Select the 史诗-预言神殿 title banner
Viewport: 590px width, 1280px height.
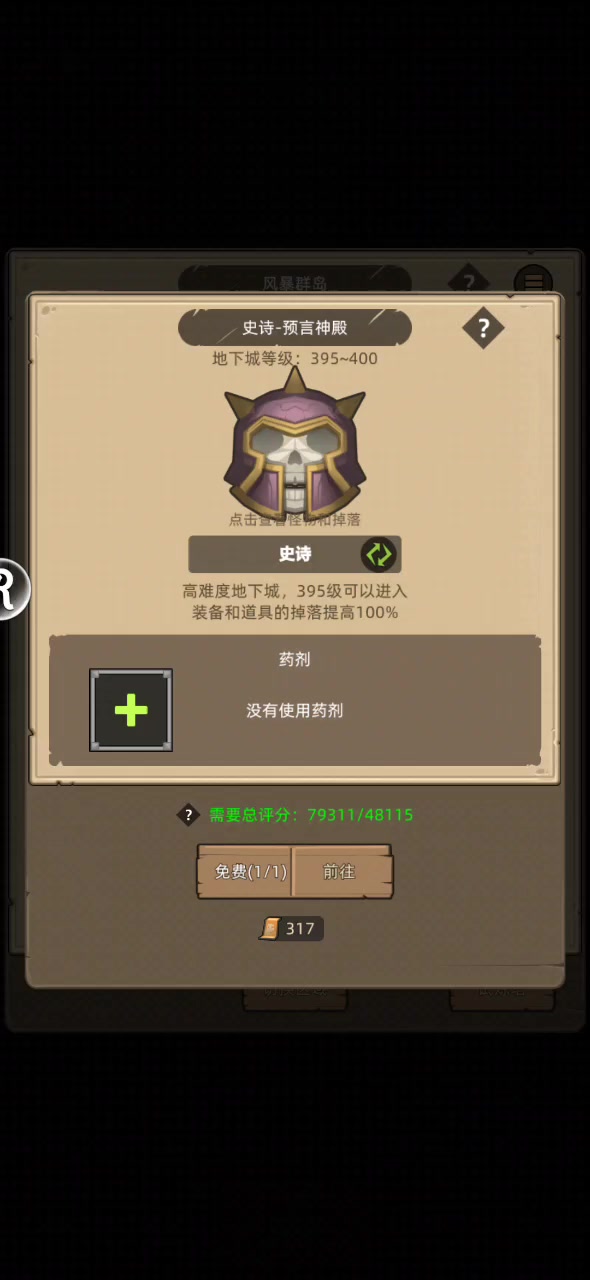pos(295,327)
